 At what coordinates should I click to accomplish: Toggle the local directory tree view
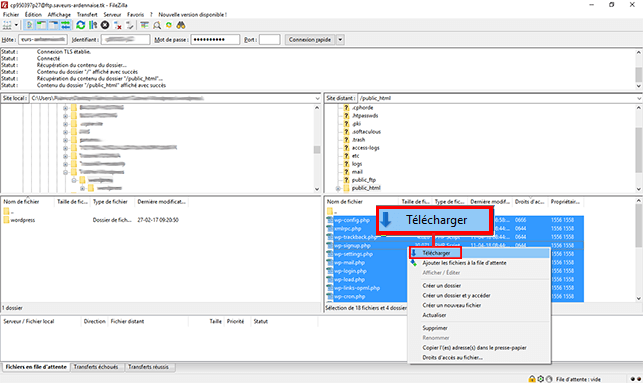[41, 25]
